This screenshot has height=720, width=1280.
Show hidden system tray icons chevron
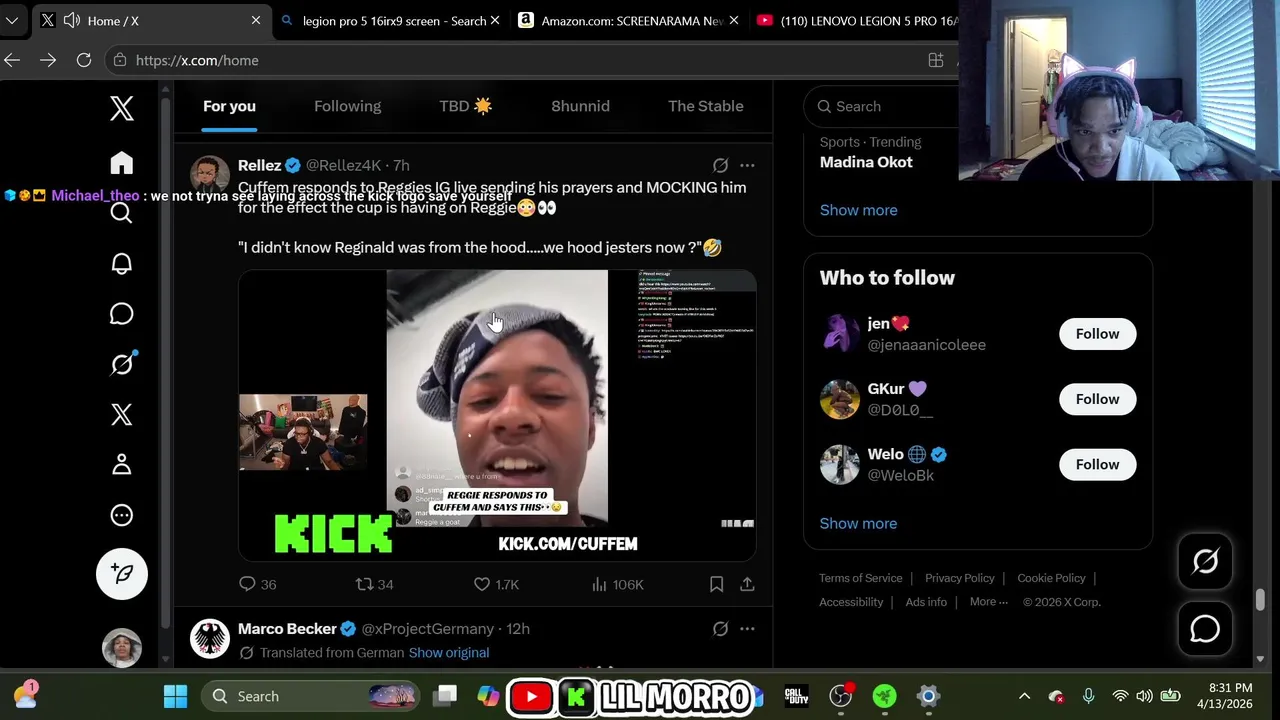click(1024, 696)
